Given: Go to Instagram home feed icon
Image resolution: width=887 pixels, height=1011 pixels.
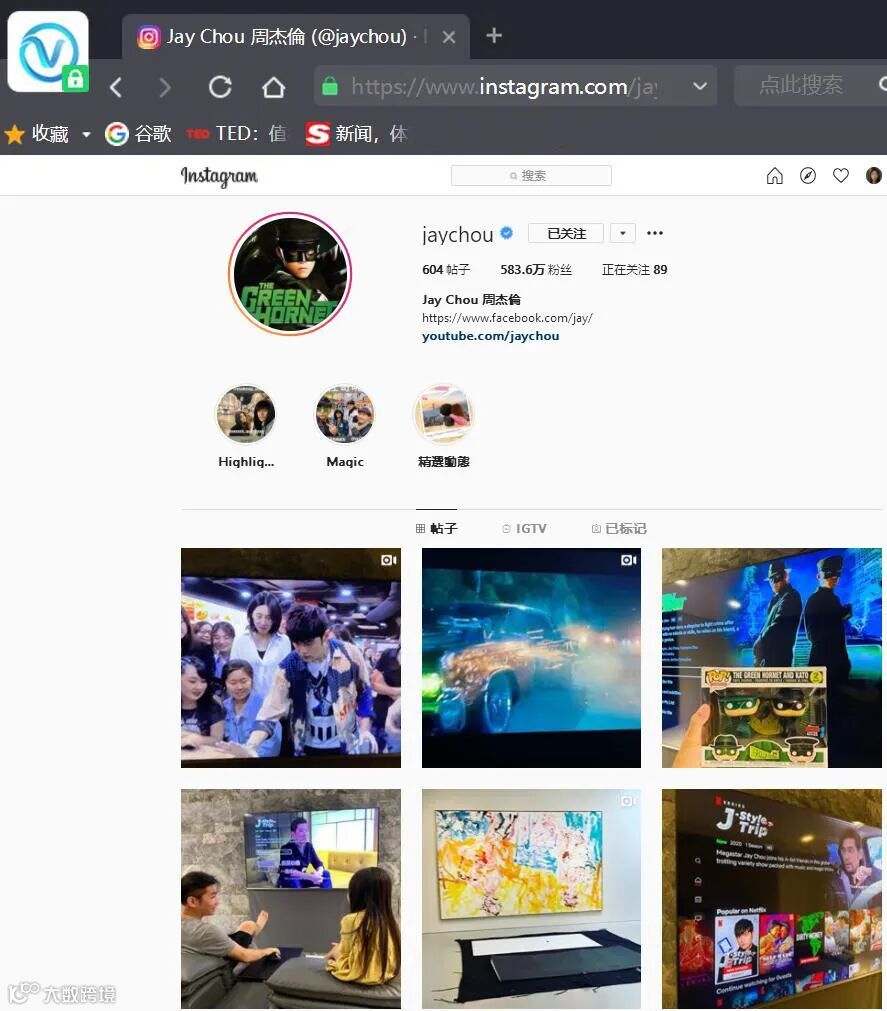Looking at the screenshot, I should [774, 175].
